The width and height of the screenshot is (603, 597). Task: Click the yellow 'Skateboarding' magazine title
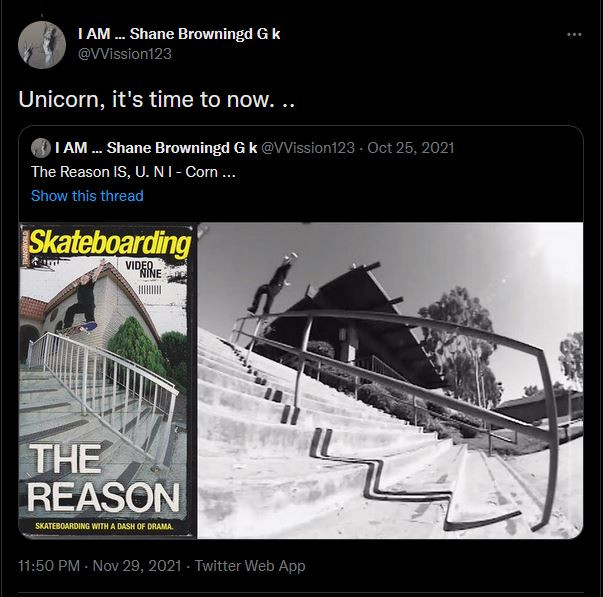coord(110,243)
